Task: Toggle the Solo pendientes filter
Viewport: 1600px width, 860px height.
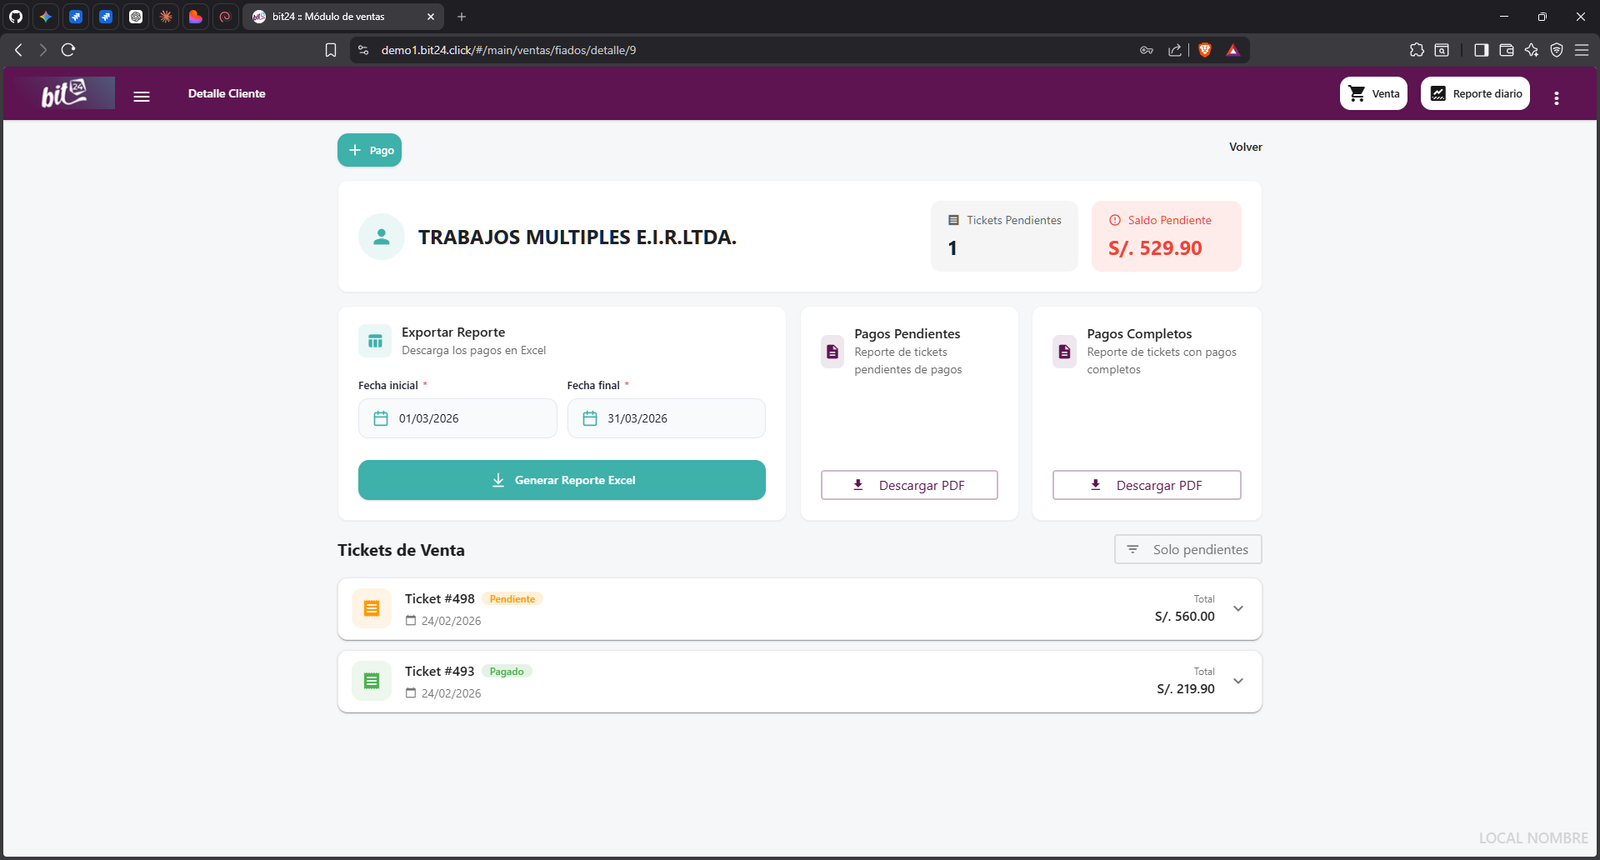Action: tap(1188, 549)
